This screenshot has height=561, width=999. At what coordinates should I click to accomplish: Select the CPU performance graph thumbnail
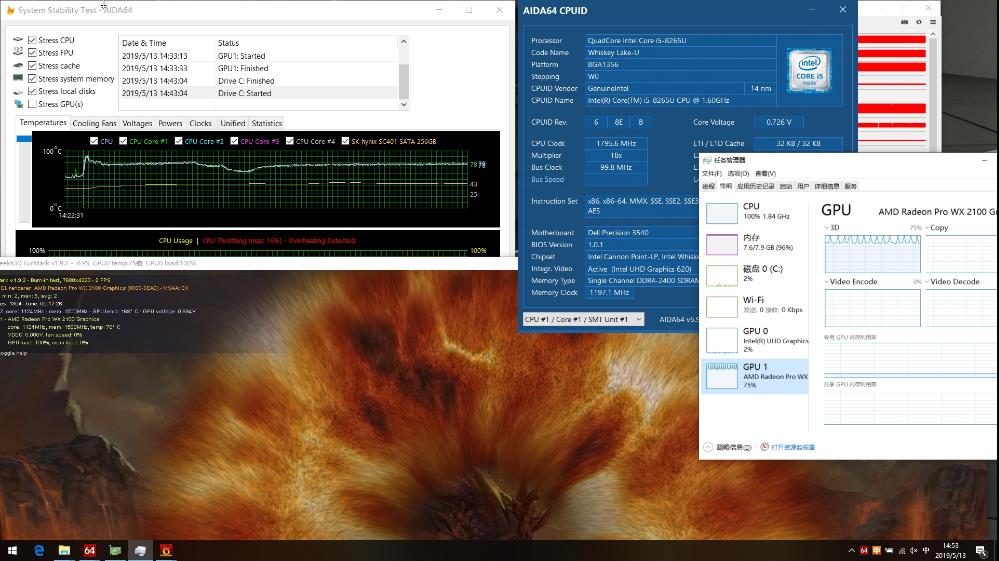pos(722,212)
